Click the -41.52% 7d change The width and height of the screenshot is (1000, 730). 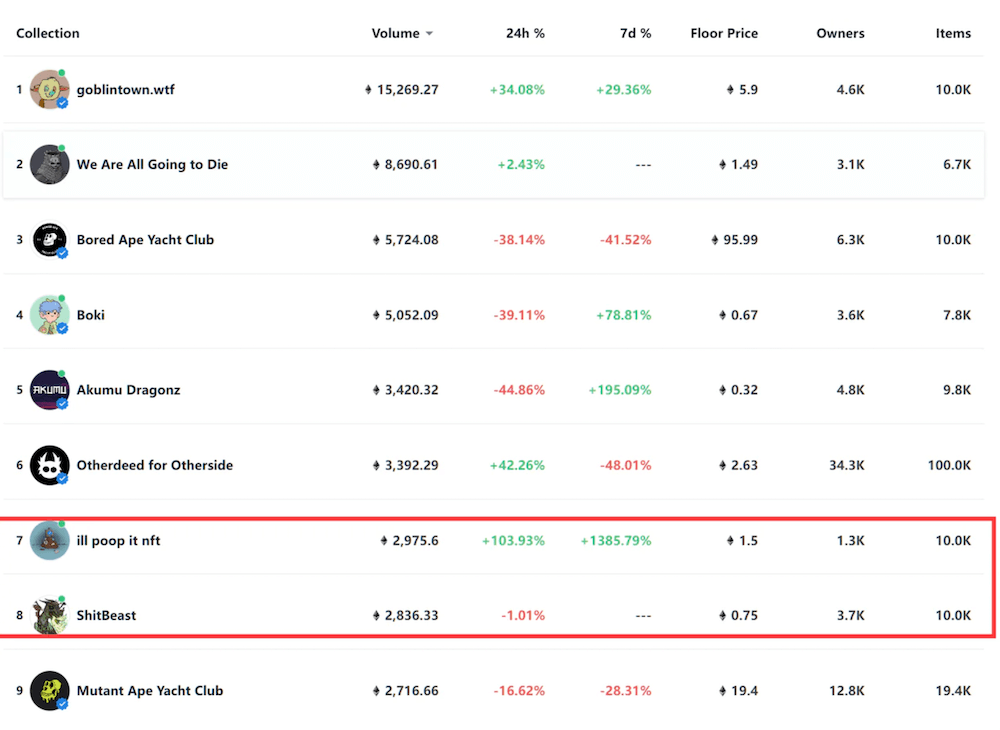[626, 240]
